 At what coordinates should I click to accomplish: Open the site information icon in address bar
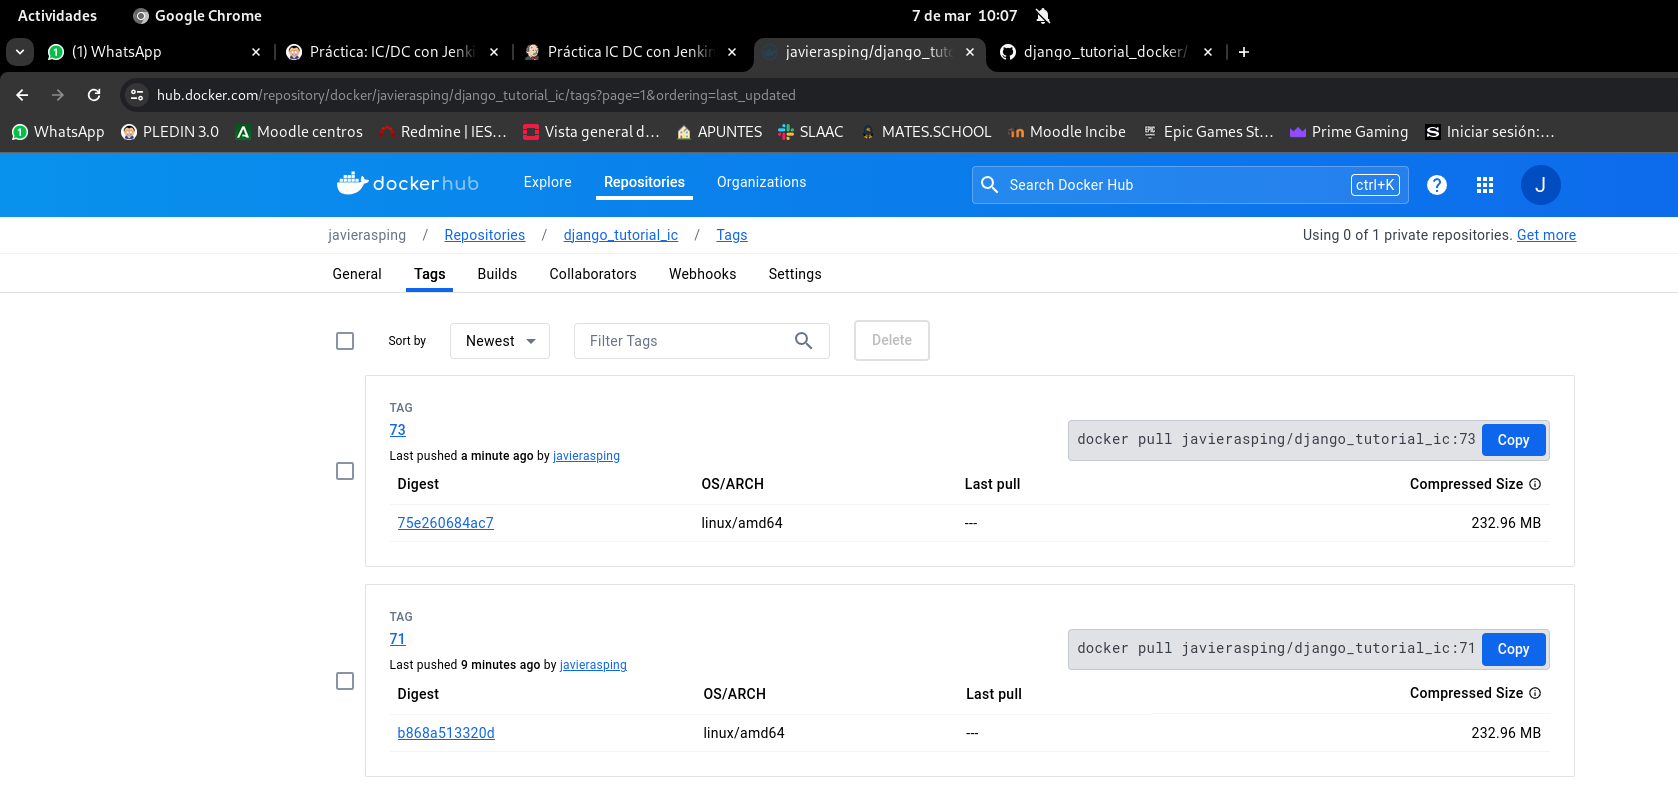point(137,95)
